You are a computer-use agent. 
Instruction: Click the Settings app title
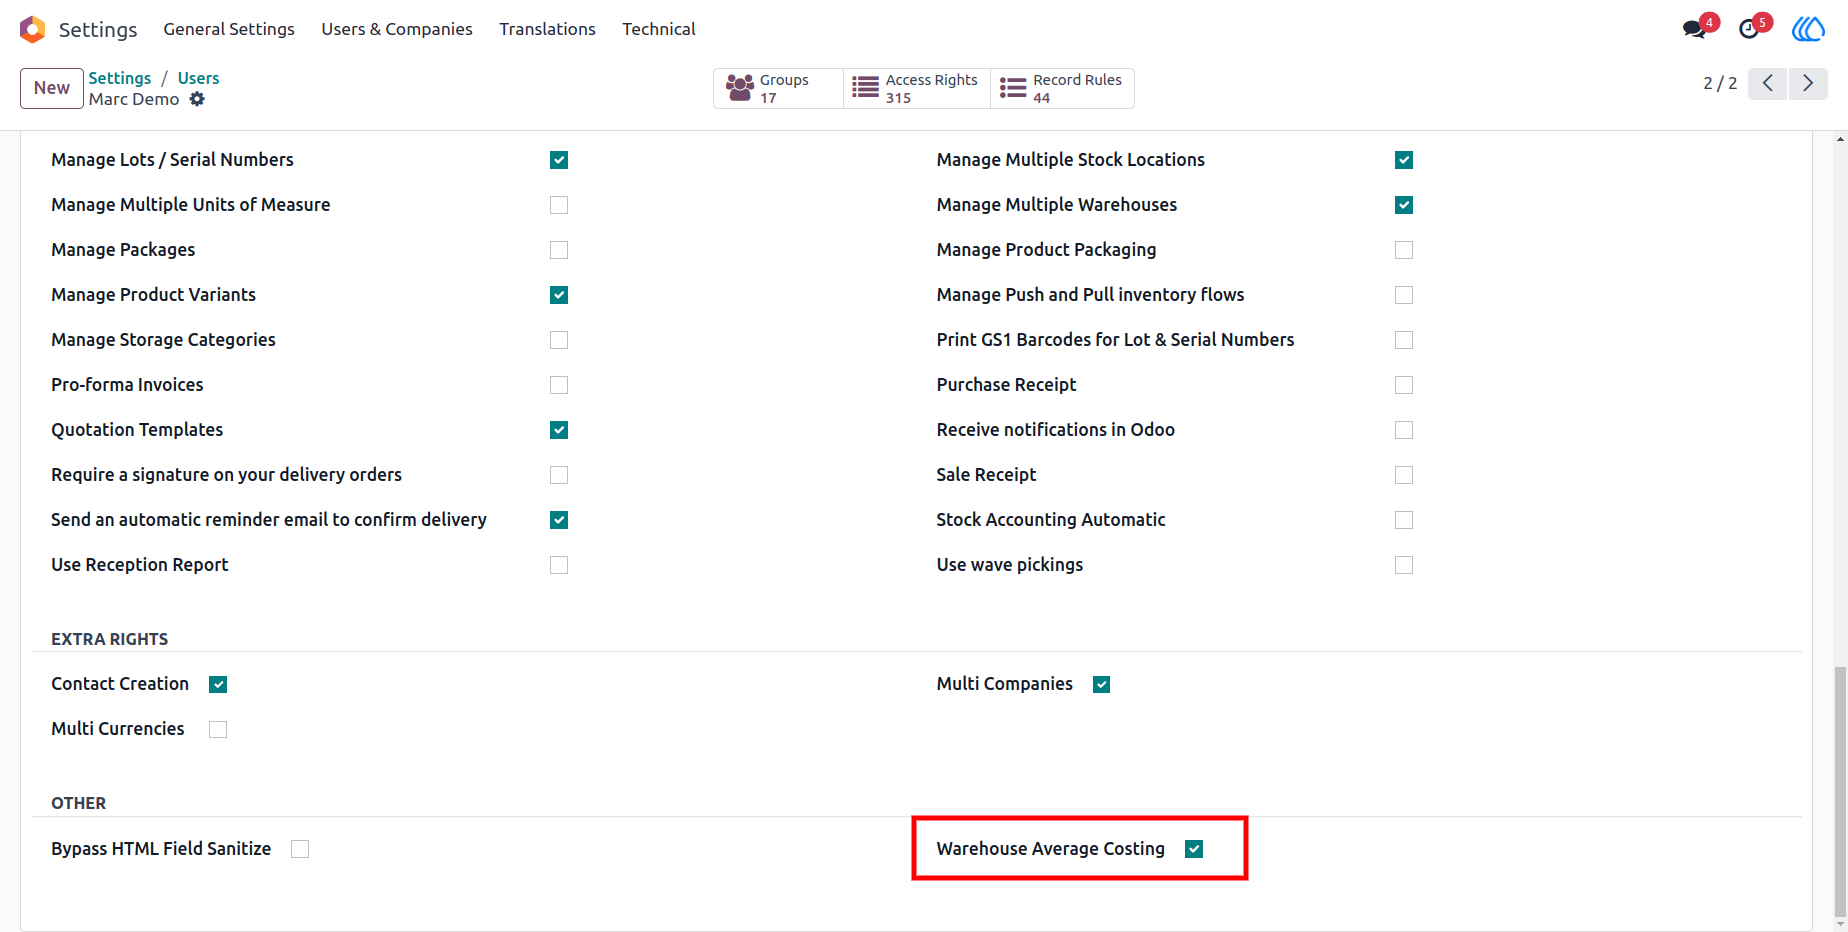pyautogui.click(x=98, y=29)
